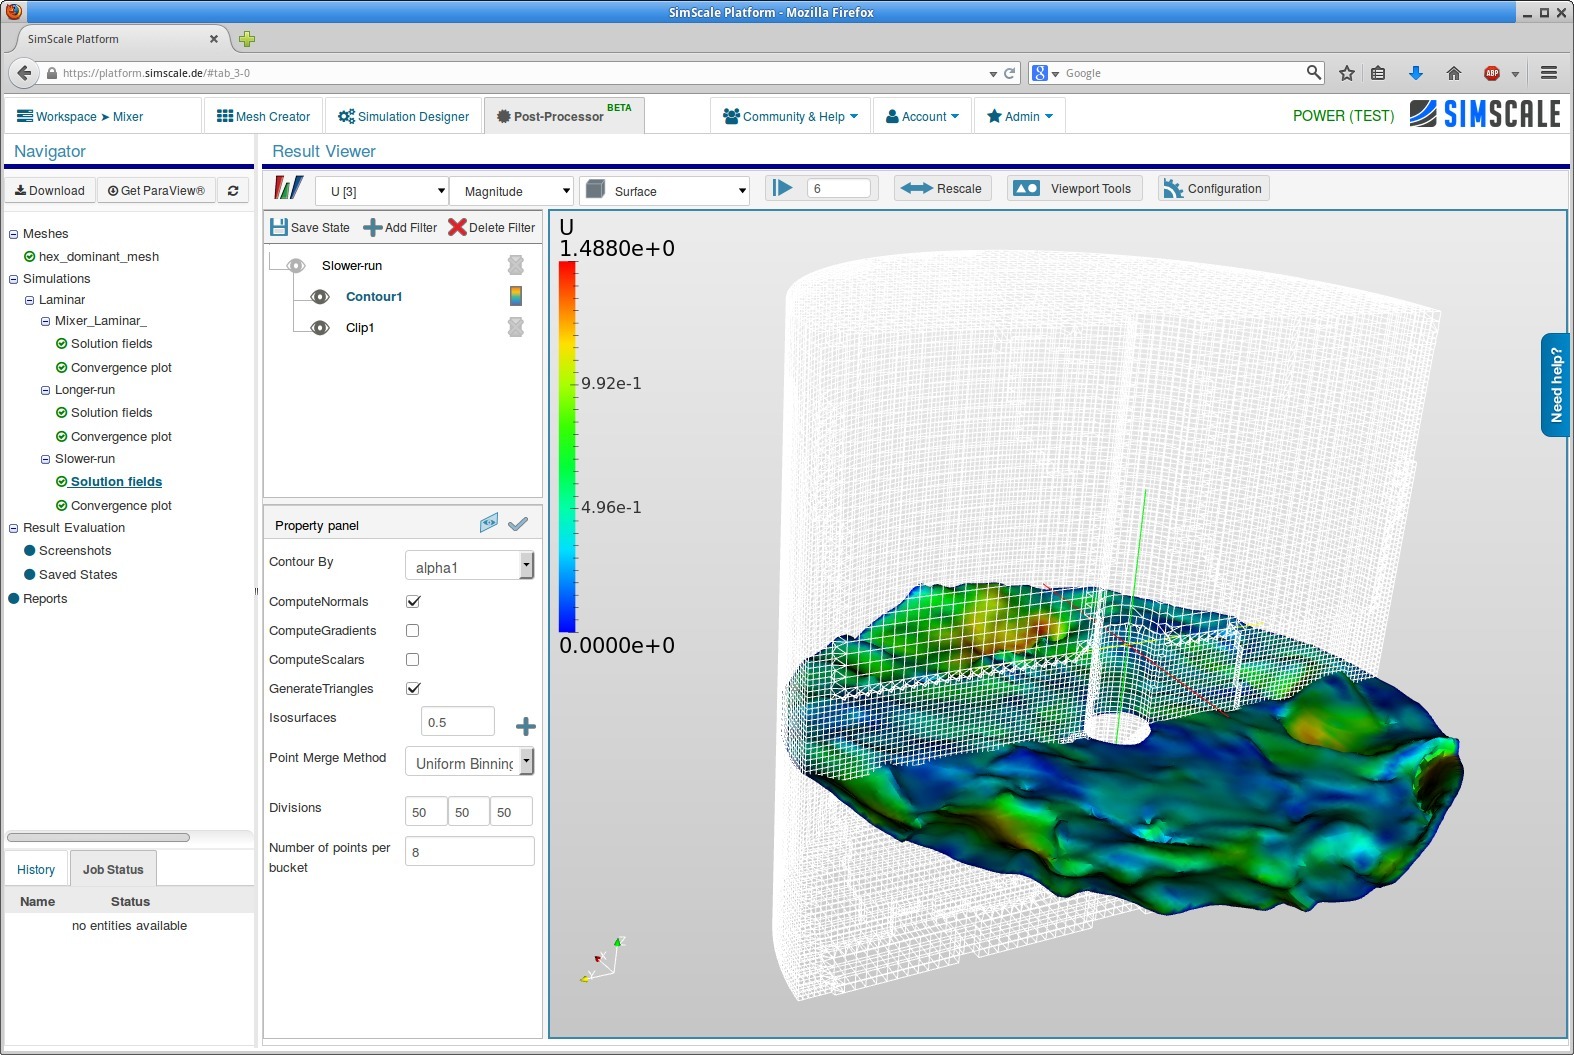This screenshot has width=1574, height=1055.
Task: Click the Save State disk icon
Action: point(279,227)
